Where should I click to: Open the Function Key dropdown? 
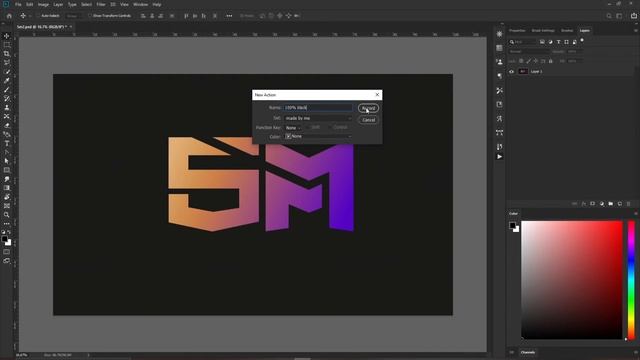pyautogui.click(x=293, y=128)
